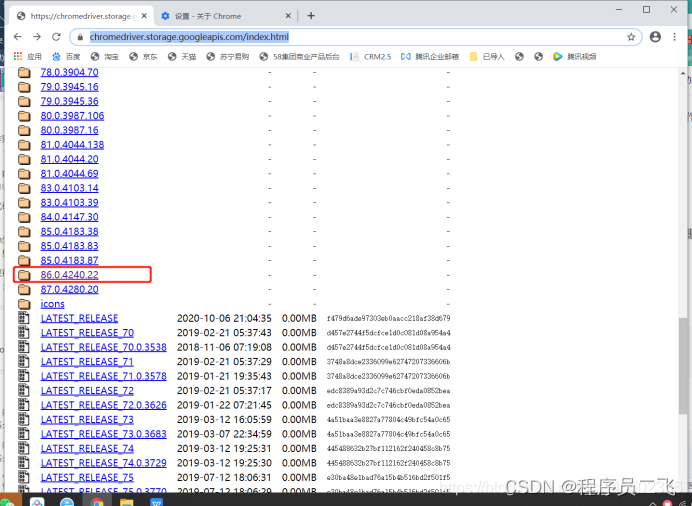Open the LATEST_RELEASE_74 file link

pos(87,449)
